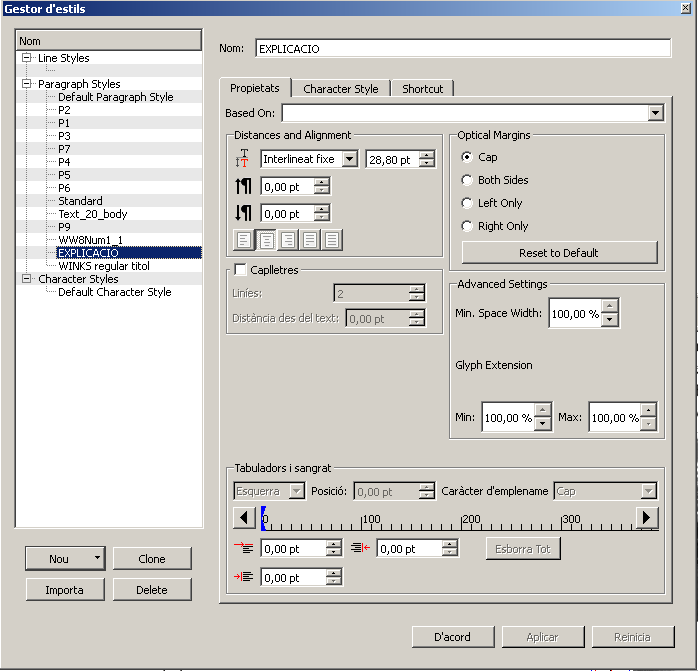Enable the Caplletres checkbox

(240, 269)
